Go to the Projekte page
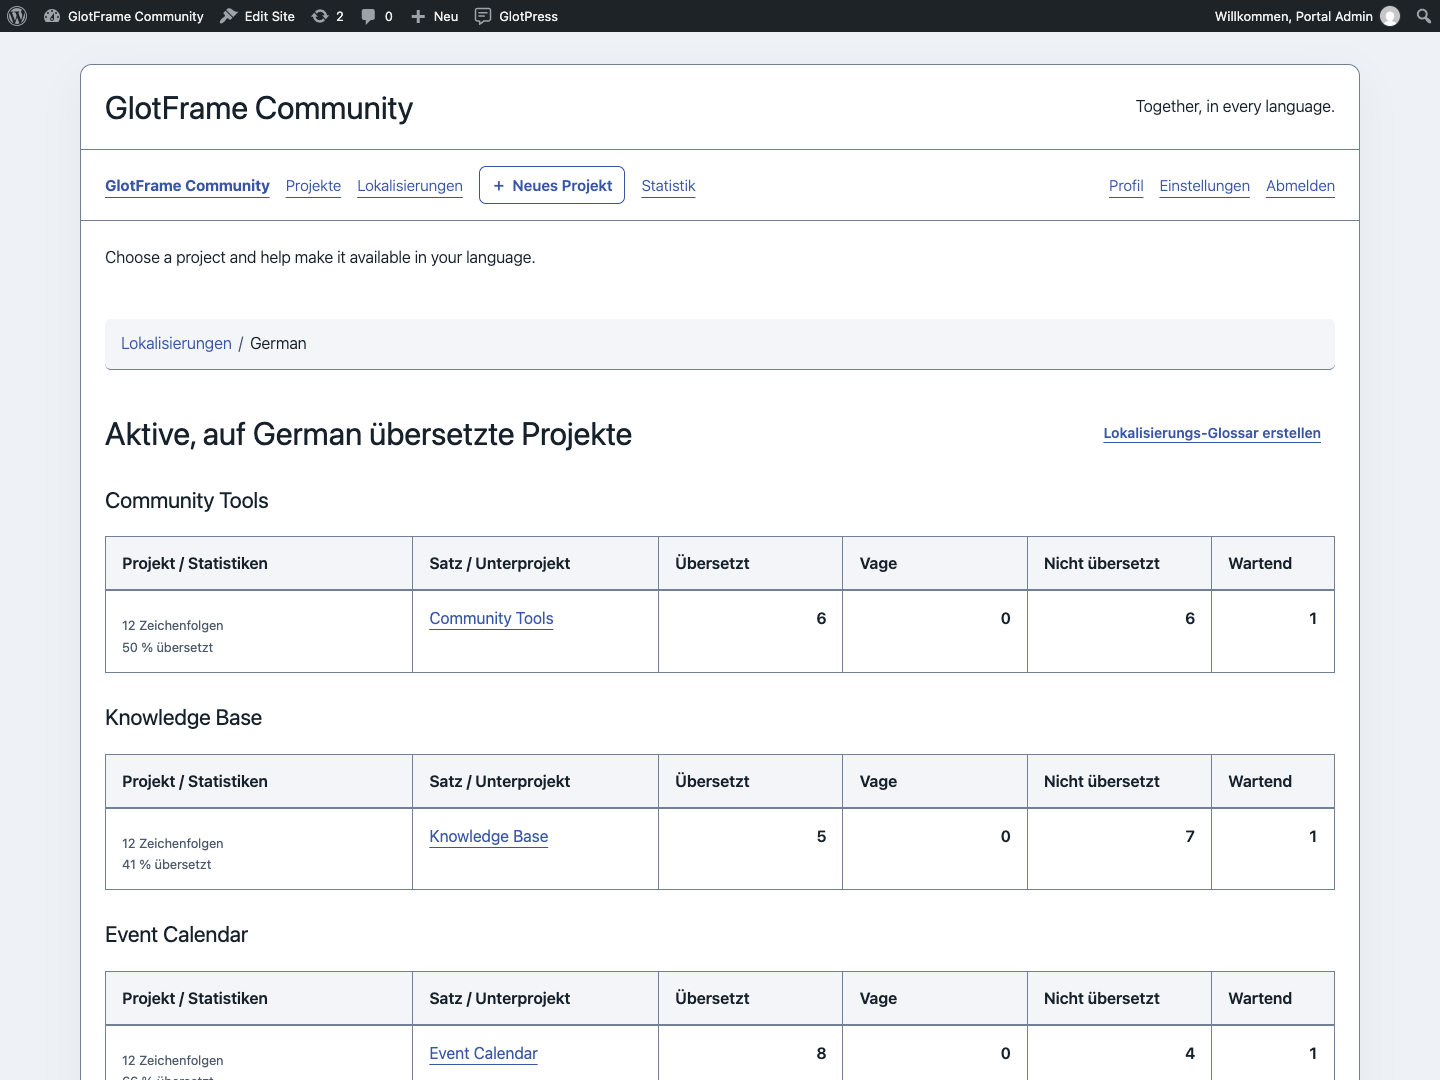This screenshot has width=1440, height=1080. pyautogui.click(x=313, y=186)
